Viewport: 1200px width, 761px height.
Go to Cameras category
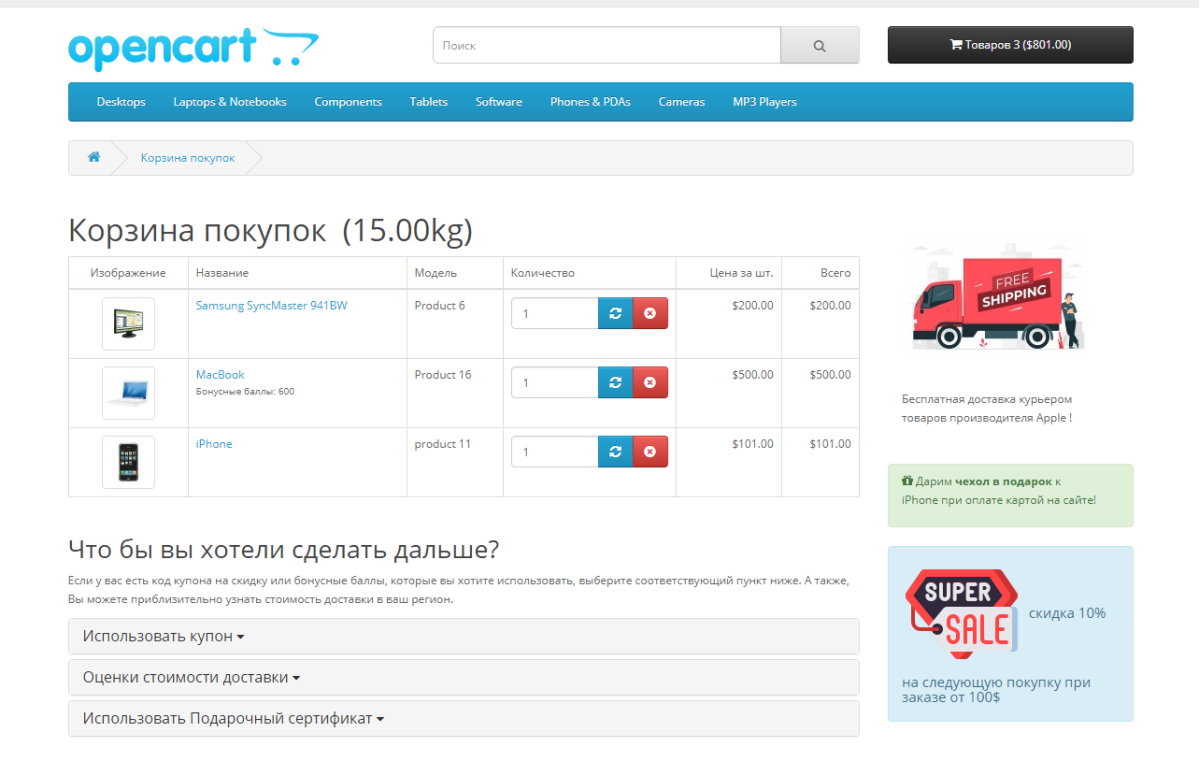[x=682, y=102]
